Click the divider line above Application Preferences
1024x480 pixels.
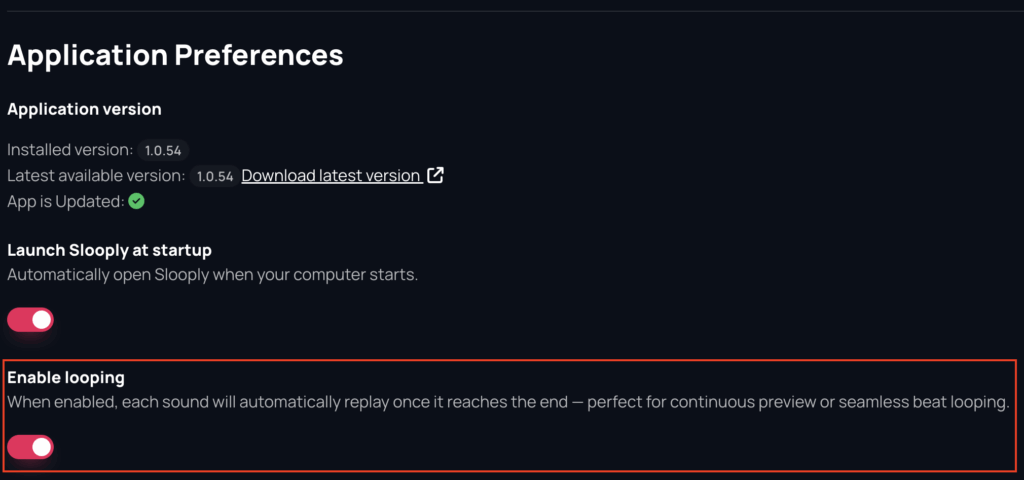(x=512, y=11)
